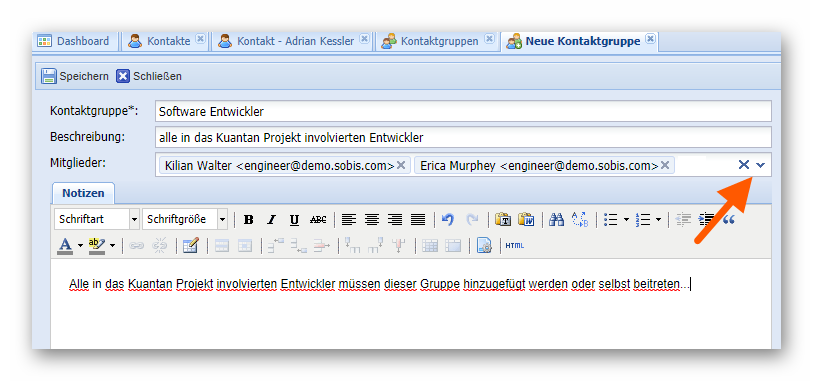The height and width of the screenshot is (381, 813).
Task: Center align the text
Action: point(372,220)
